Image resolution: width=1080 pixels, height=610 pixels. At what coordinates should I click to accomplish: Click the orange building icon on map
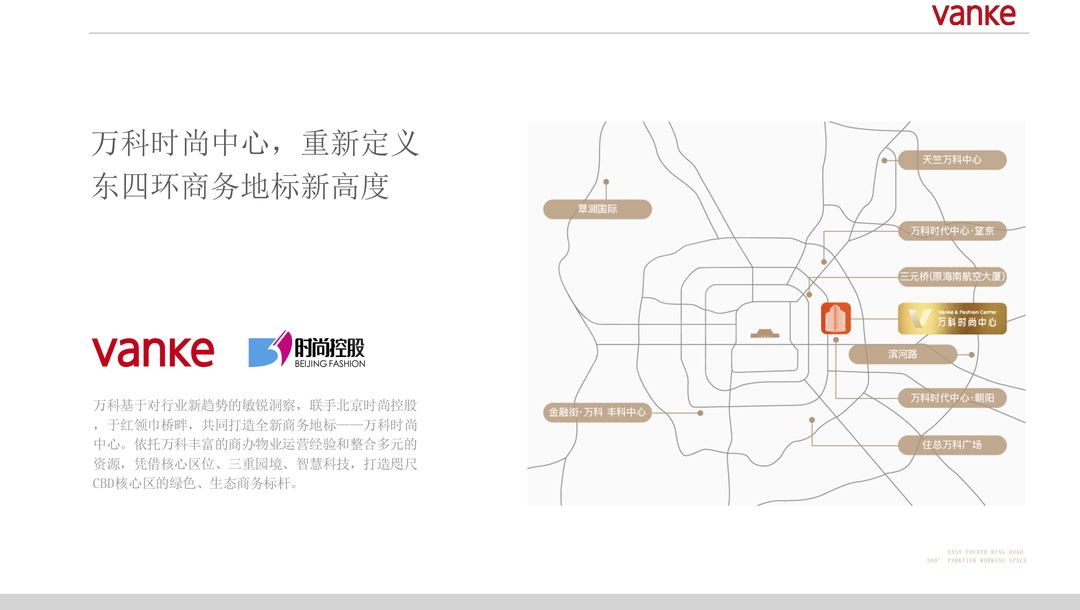[x=835, y=318]
